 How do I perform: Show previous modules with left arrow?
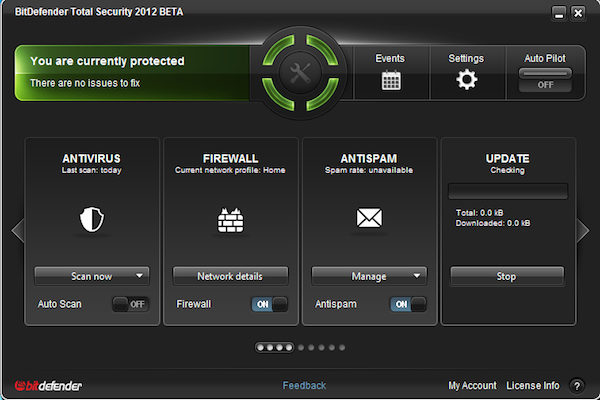coord(18,230)
